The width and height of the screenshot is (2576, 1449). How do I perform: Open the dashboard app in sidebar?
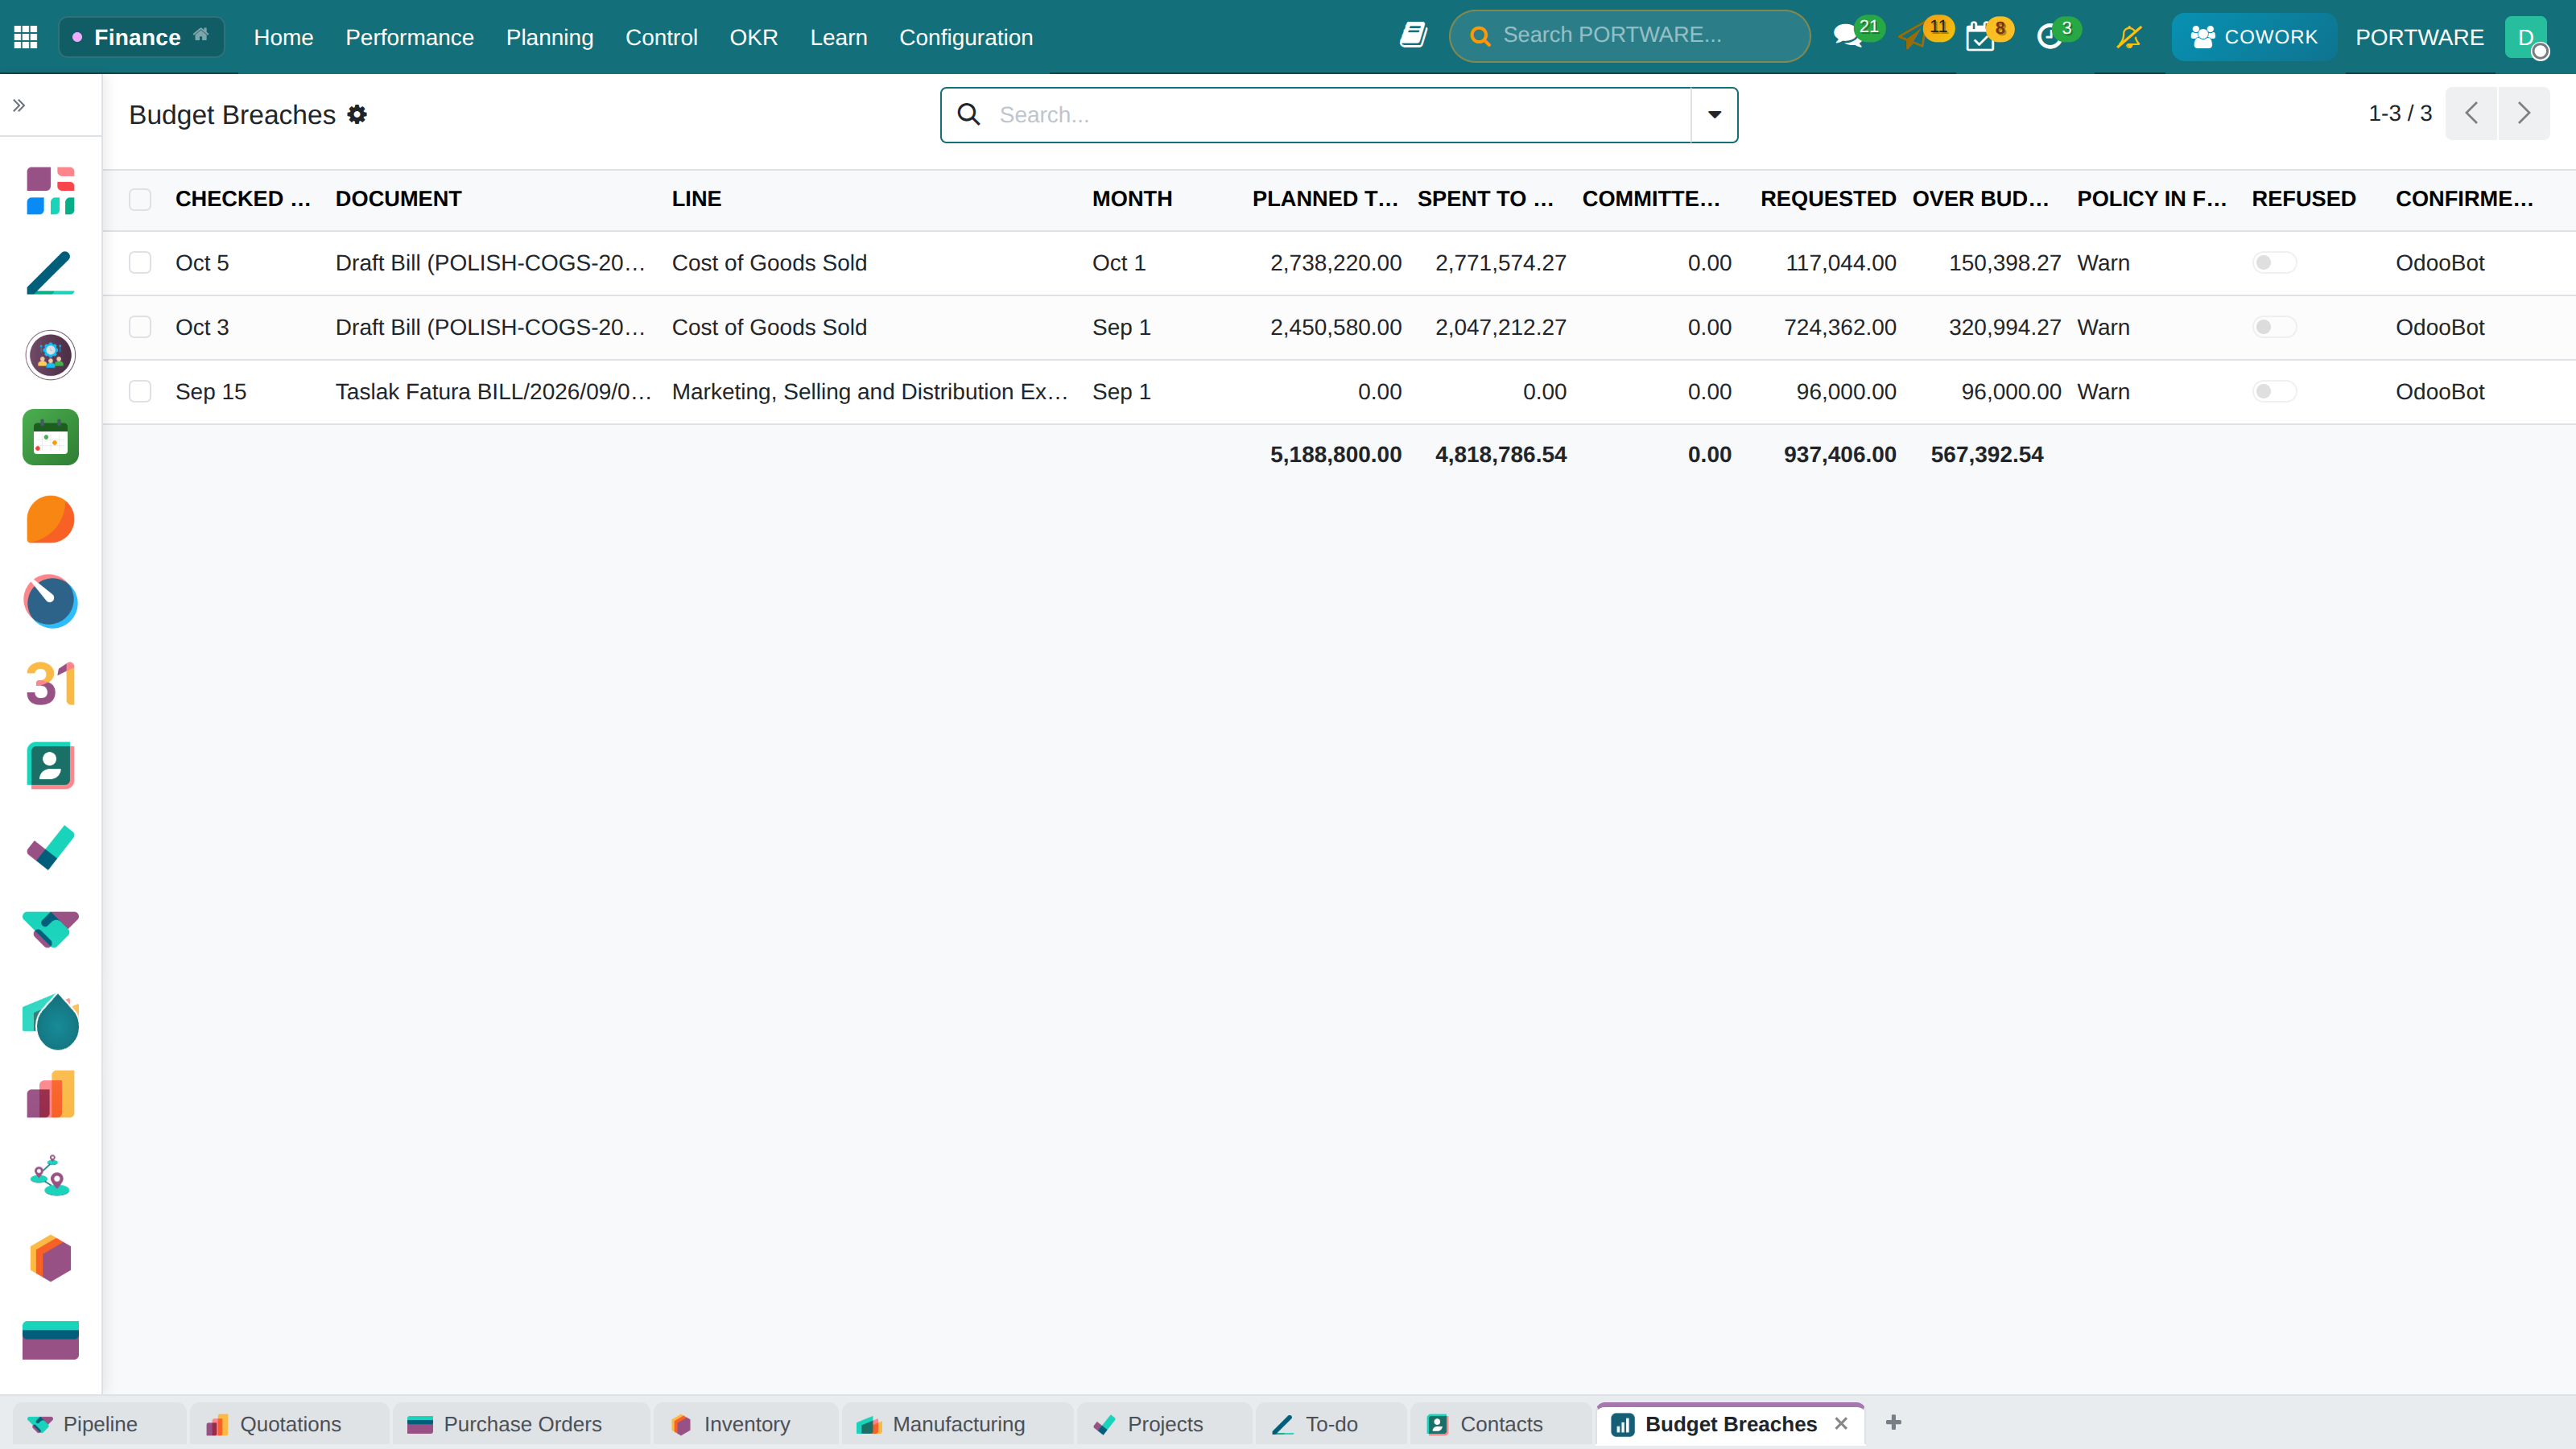tap(50, 191)
